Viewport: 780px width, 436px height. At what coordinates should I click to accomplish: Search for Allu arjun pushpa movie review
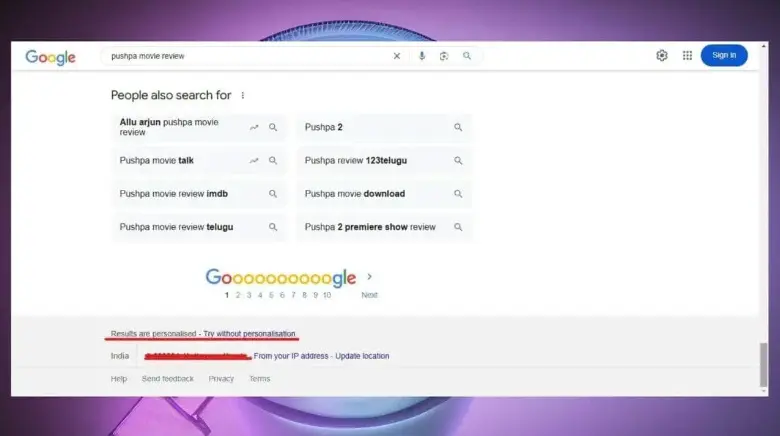199,127
